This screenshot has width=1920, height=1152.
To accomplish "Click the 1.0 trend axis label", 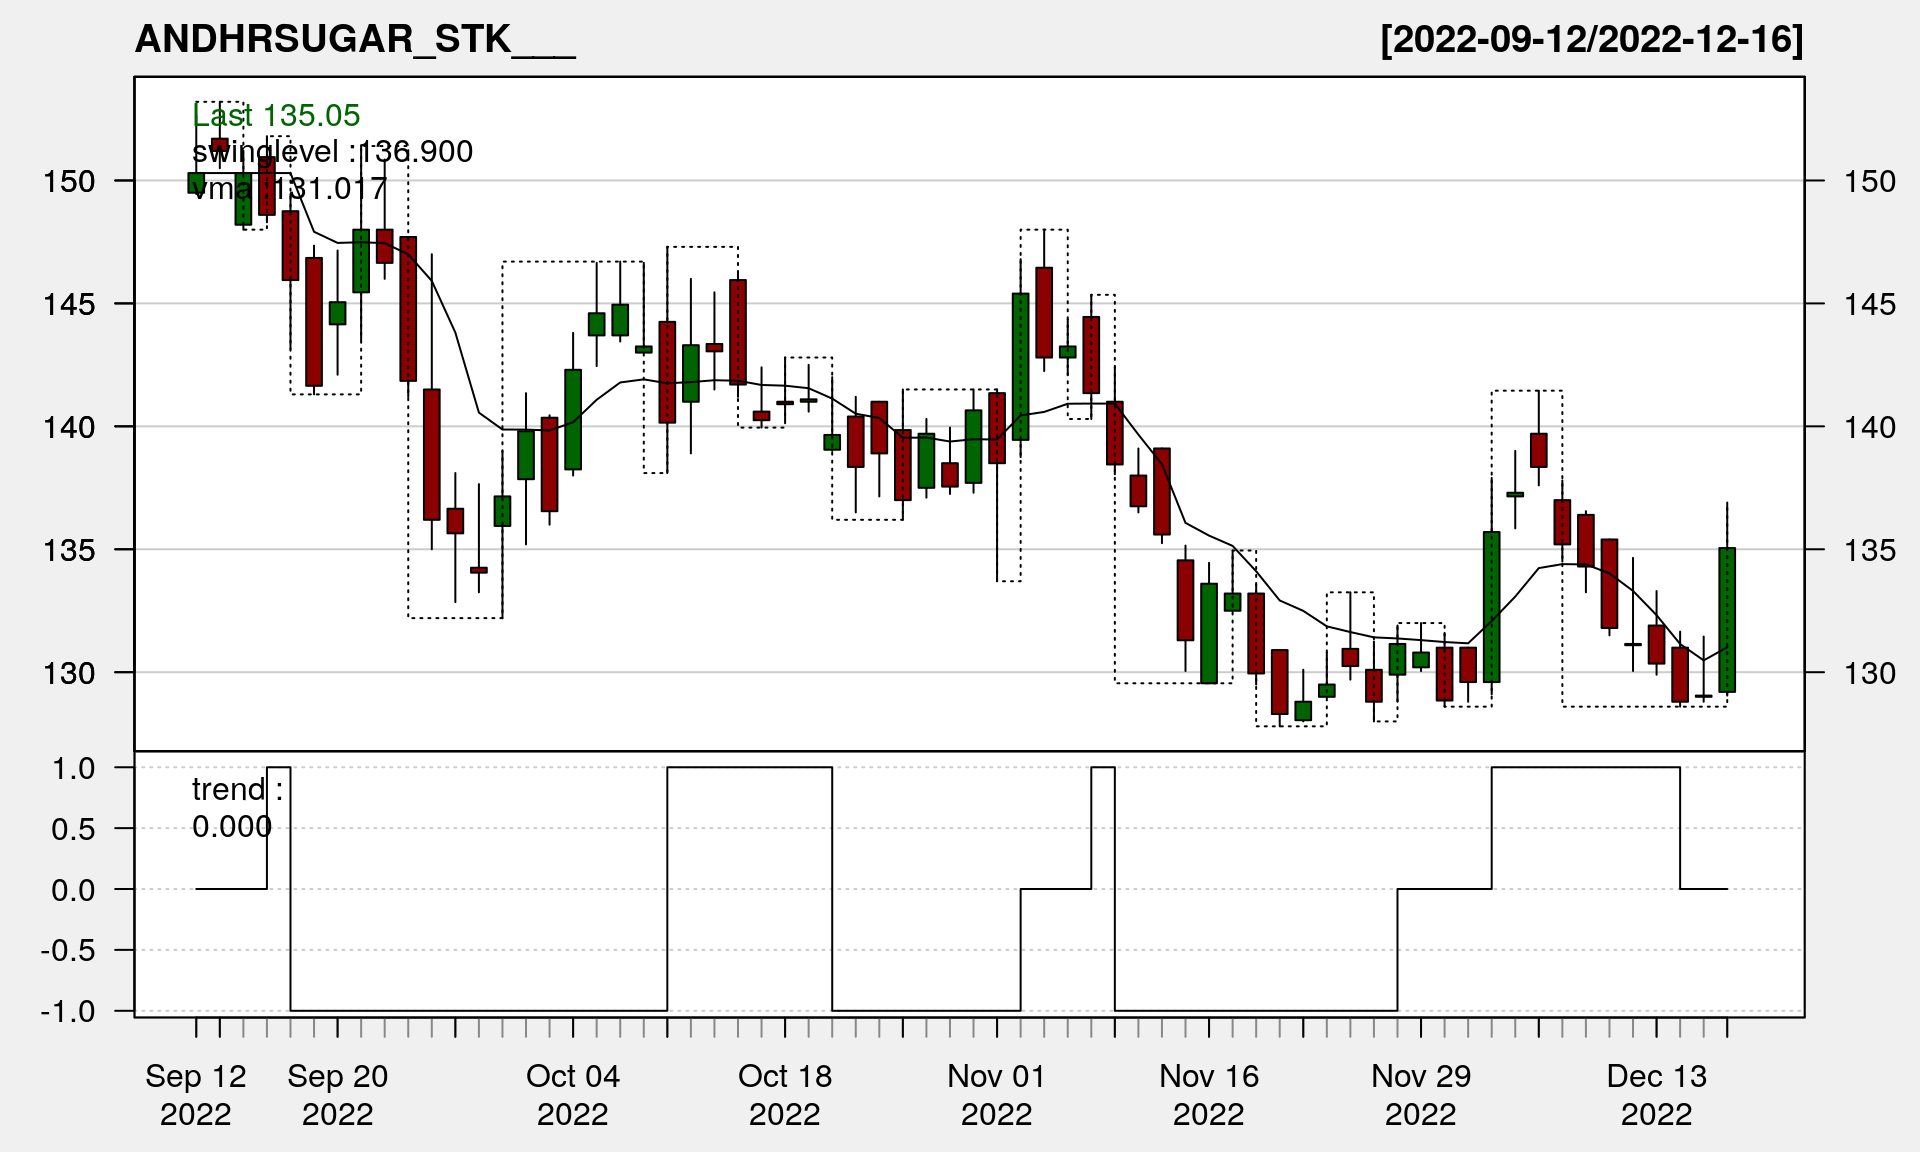I will 74,768.
